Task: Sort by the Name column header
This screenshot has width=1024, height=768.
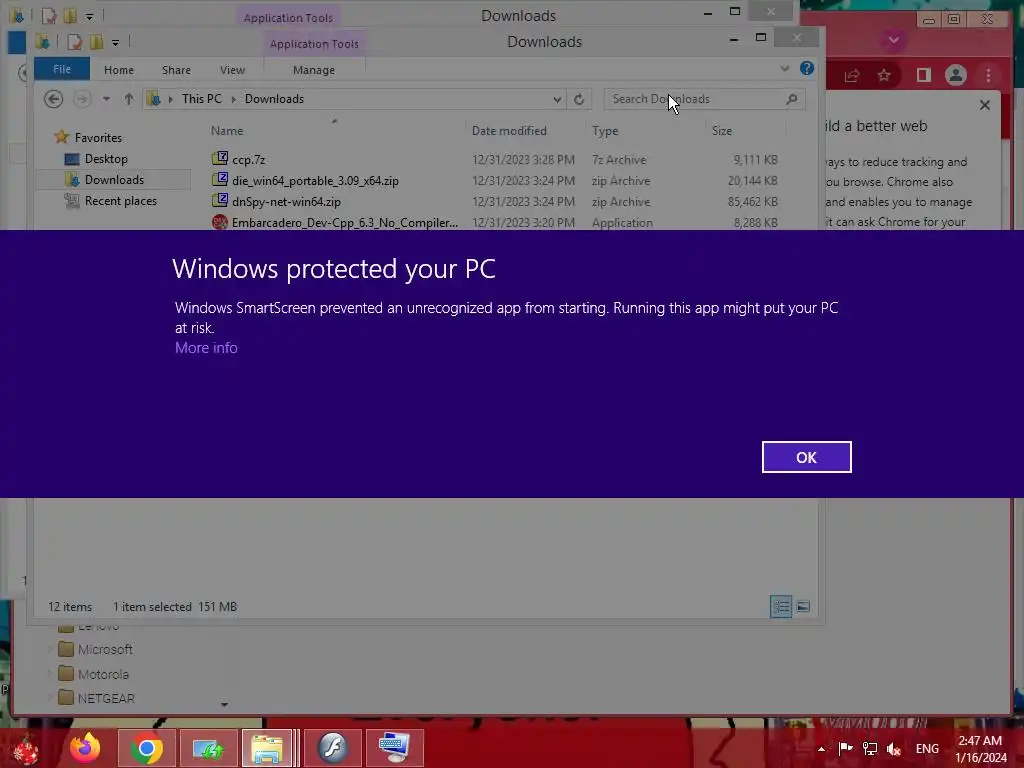Action: coord(227,131)
